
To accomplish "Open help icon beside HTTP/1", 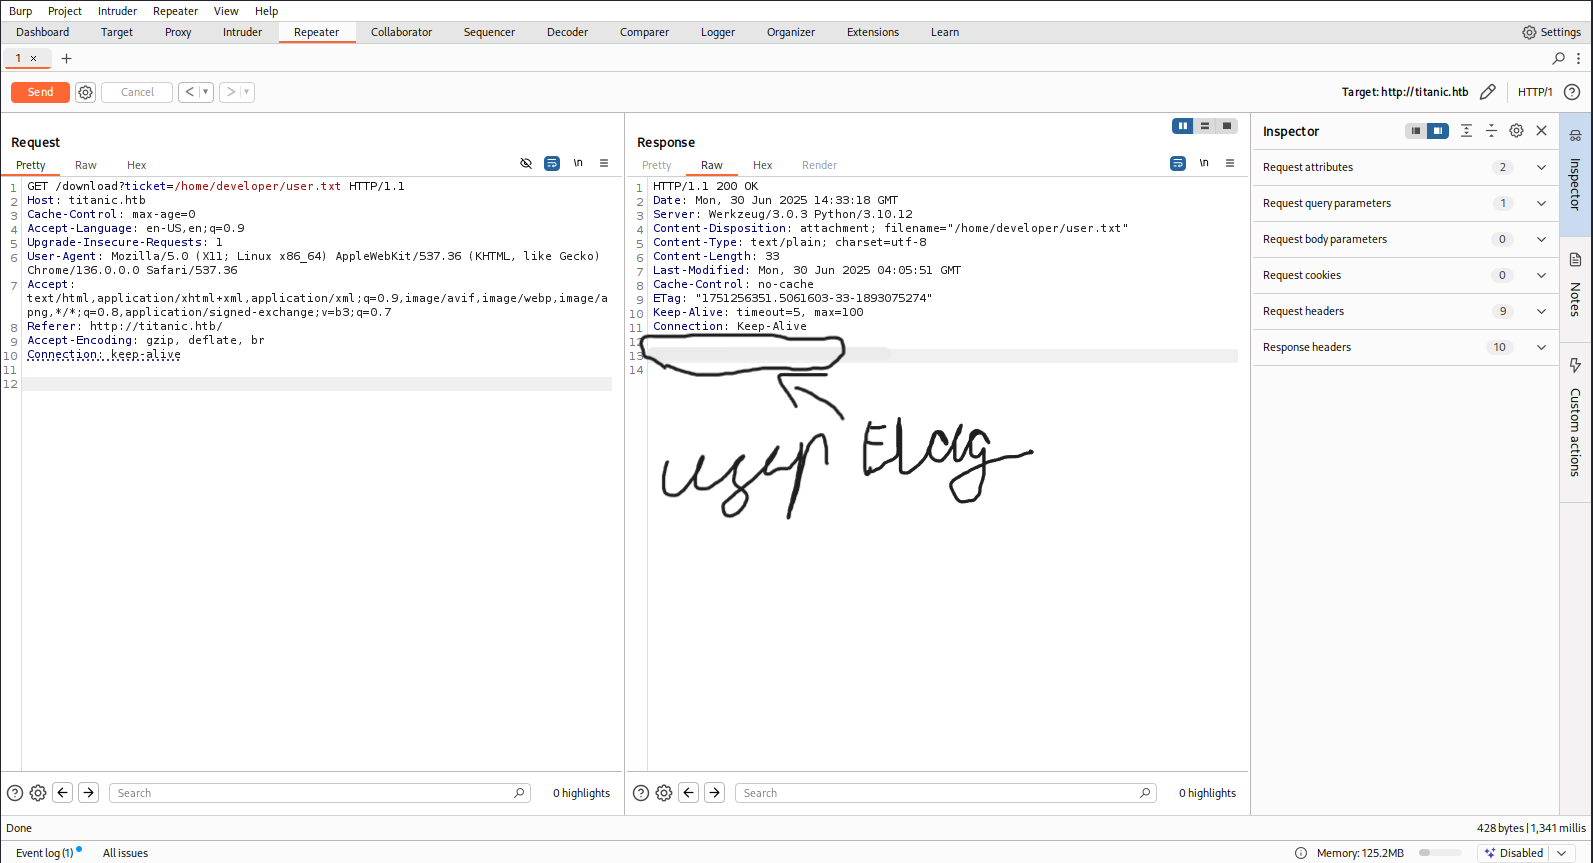I will coord(1572,92).
